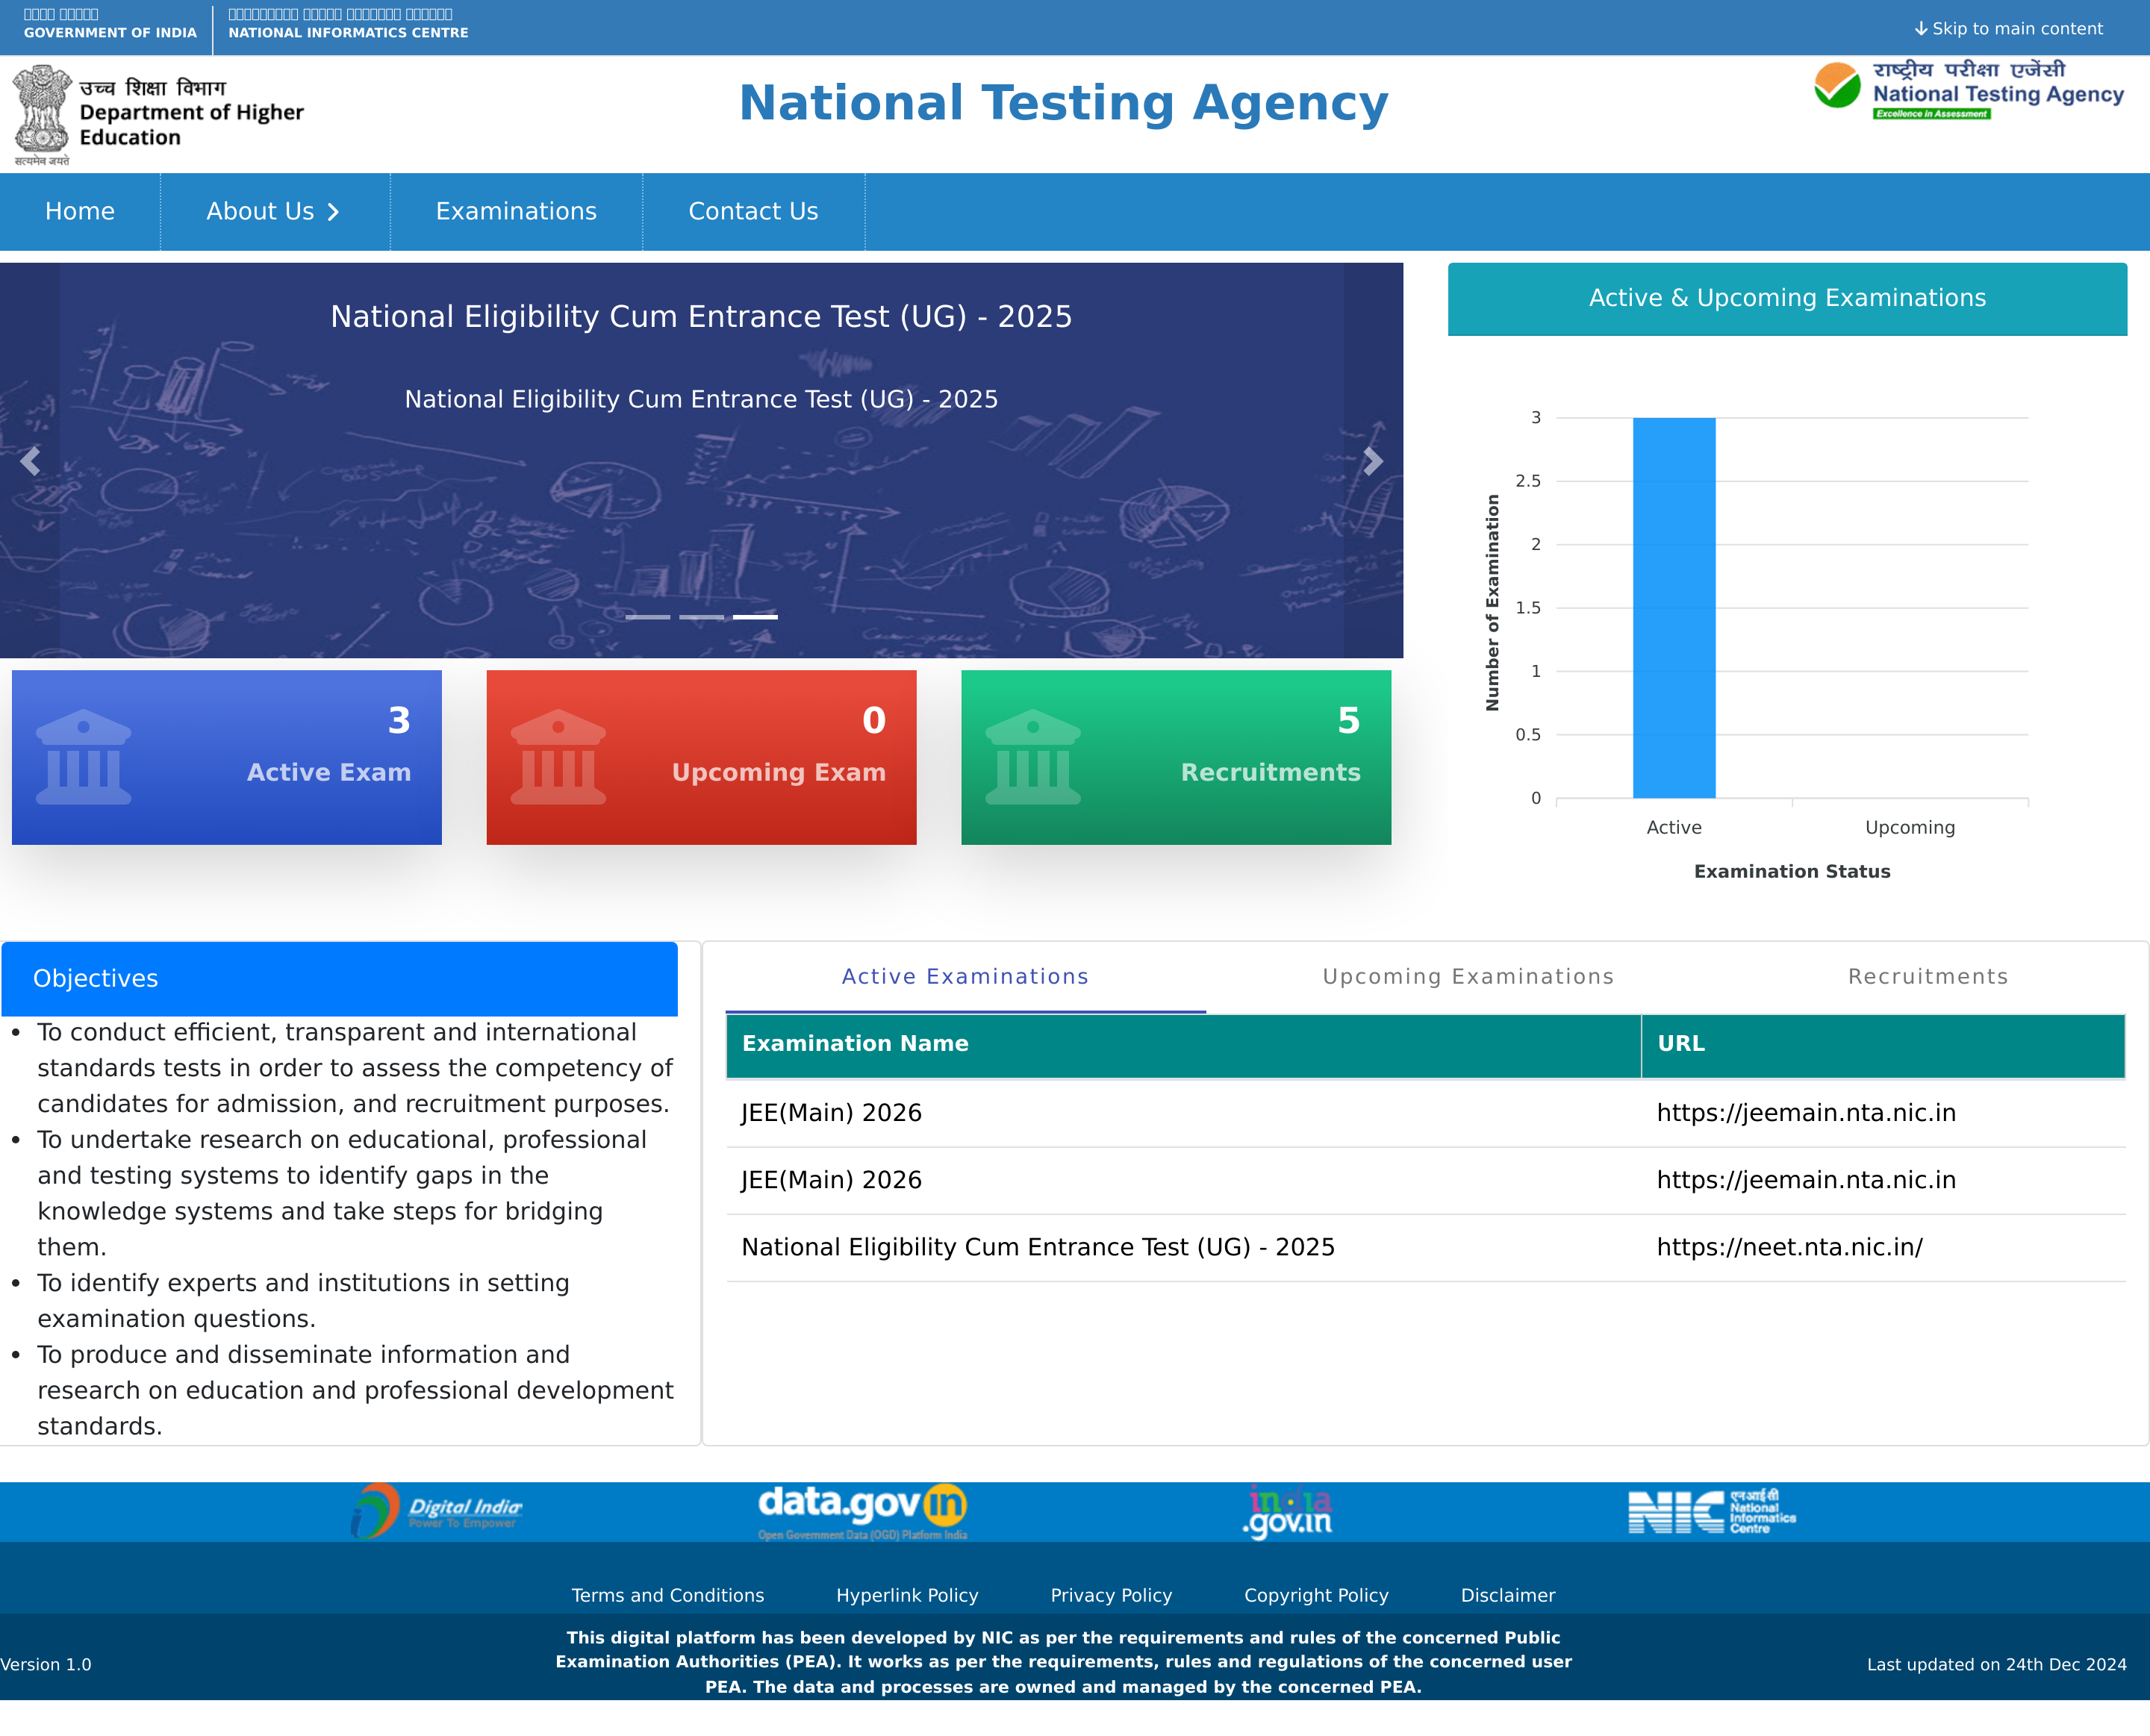This screenshot has width=2150, height=1736.
Task: Go to next carousel slide arrow
Action: click(1373, 461)
